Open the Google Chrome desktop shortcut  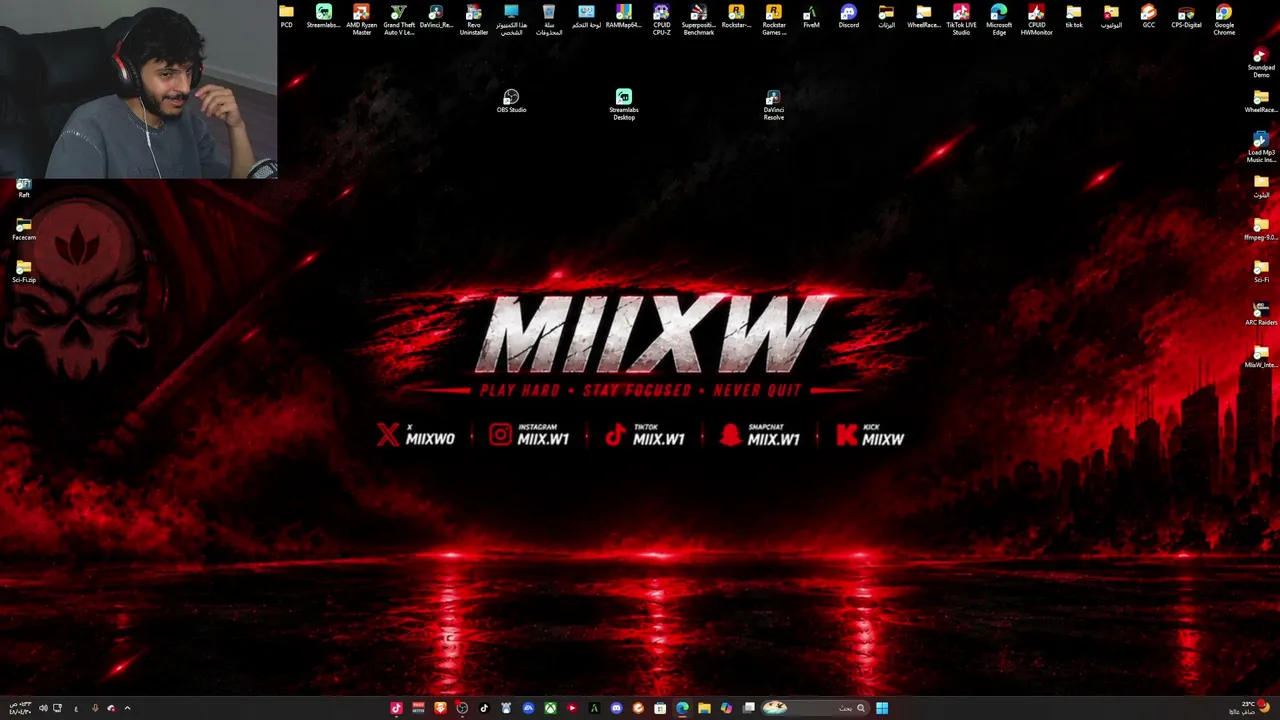[1224, 19]
